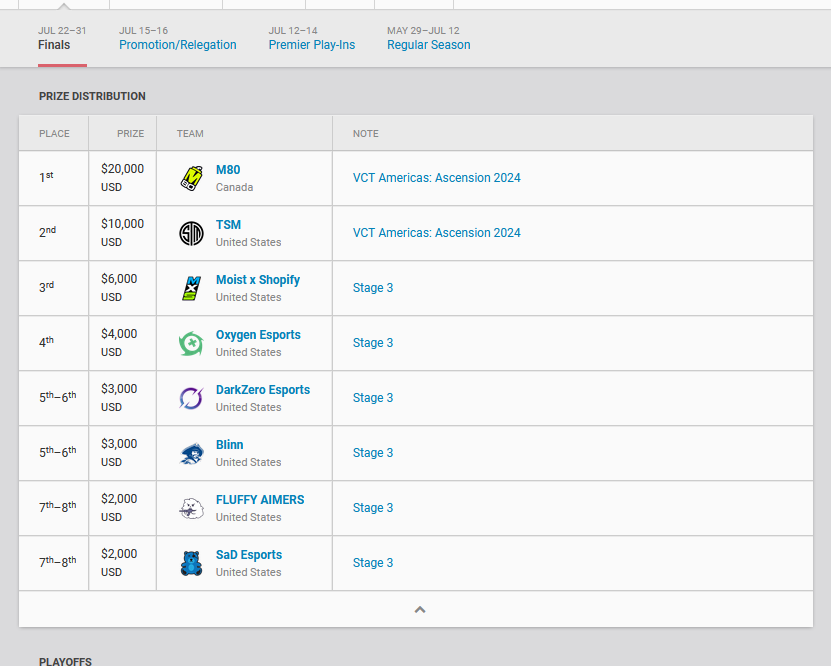831x666 pixels.
Task: Collapse the prize distribution table
Action: (x=420, y=610)
